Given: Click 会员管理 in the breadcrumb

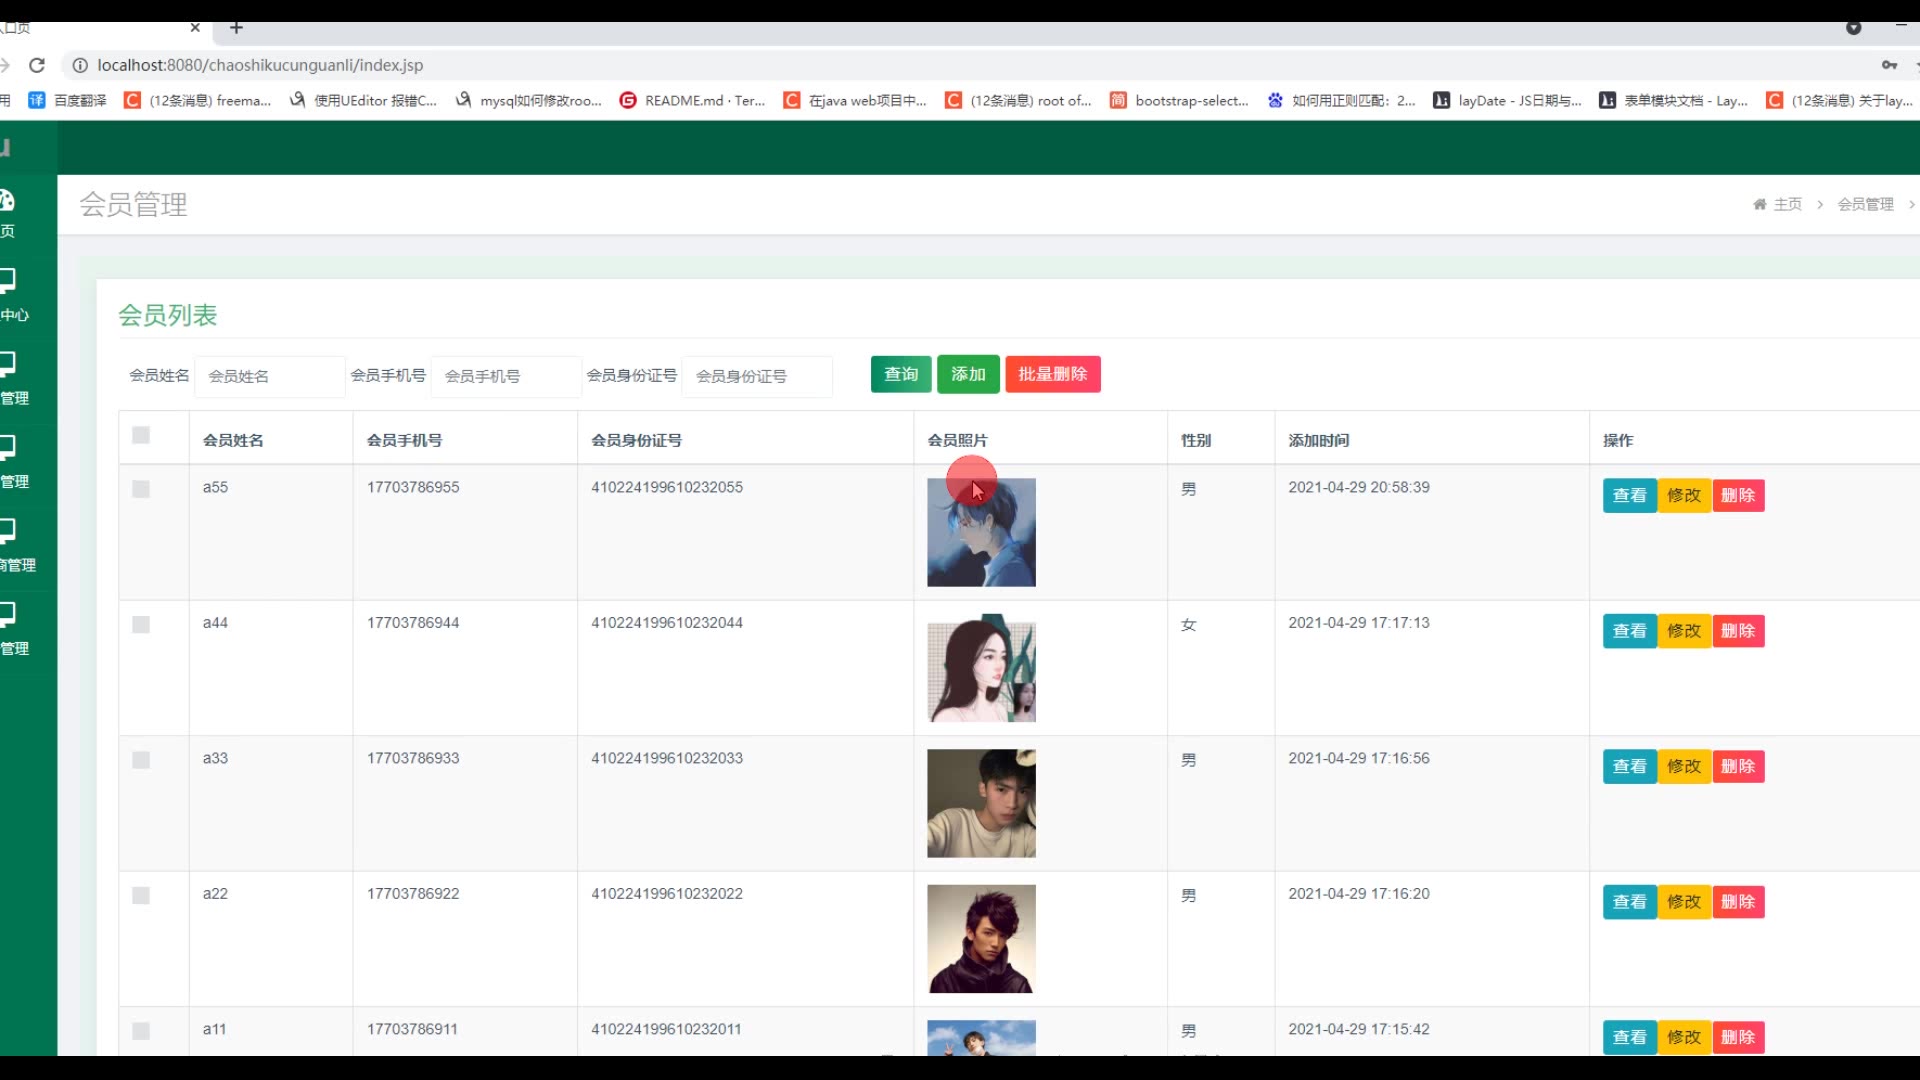Looking at the screenshot, I should pos(1865,204).
